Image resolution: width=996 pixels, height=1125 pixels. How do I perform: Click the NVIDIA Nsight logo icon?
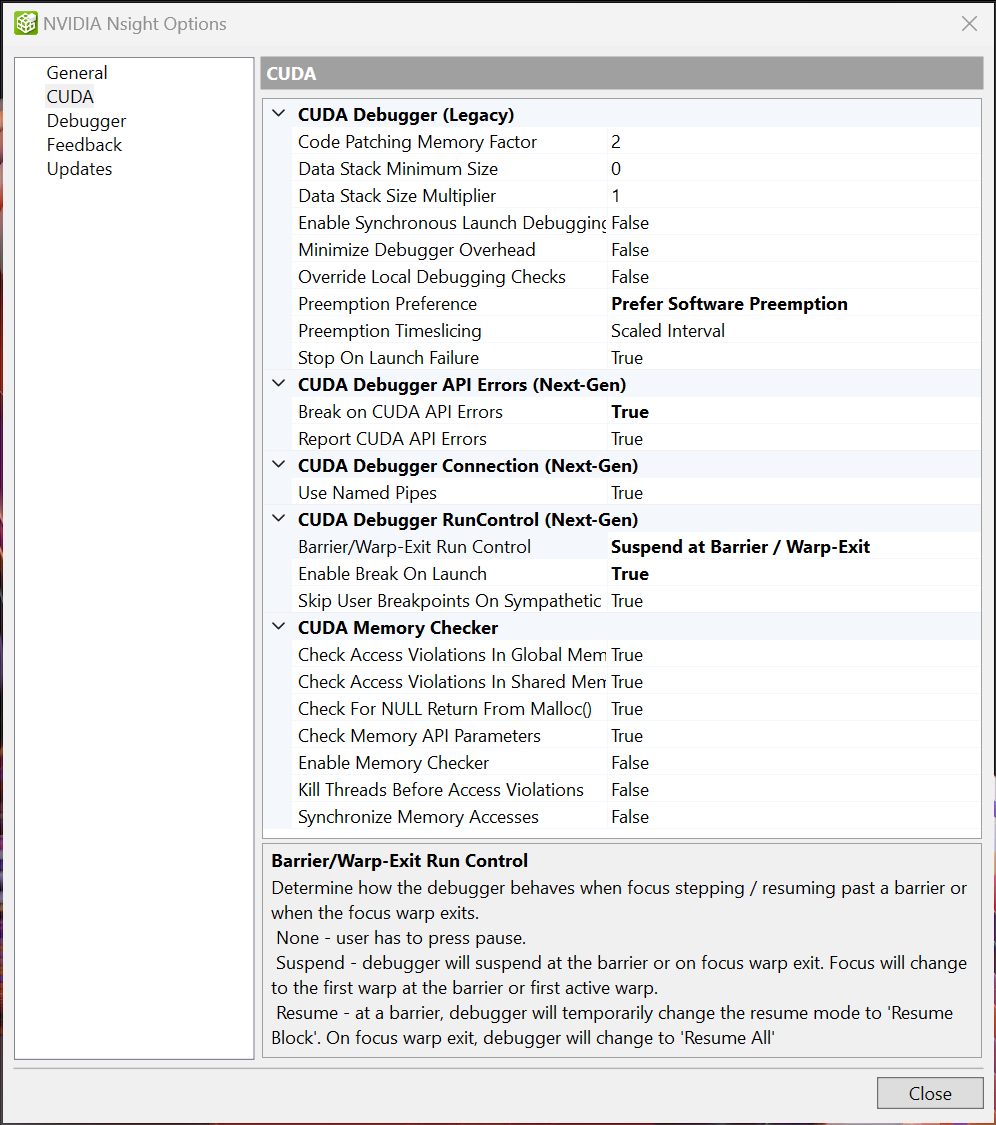pyautogui.click(x=26, y=24)
